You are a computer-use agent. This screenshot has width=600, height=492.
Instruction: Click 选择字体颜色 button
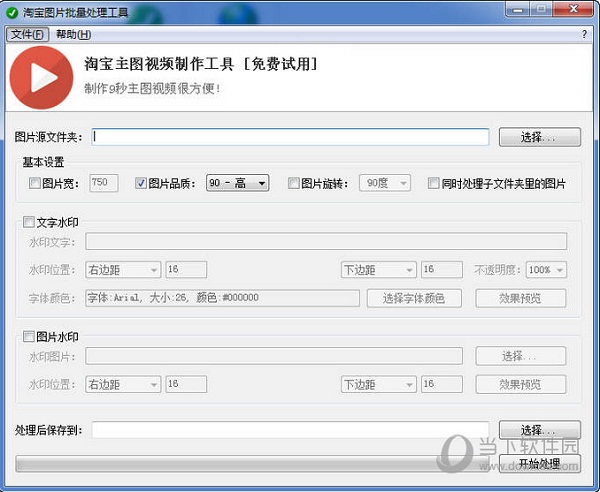click(414, 298)
